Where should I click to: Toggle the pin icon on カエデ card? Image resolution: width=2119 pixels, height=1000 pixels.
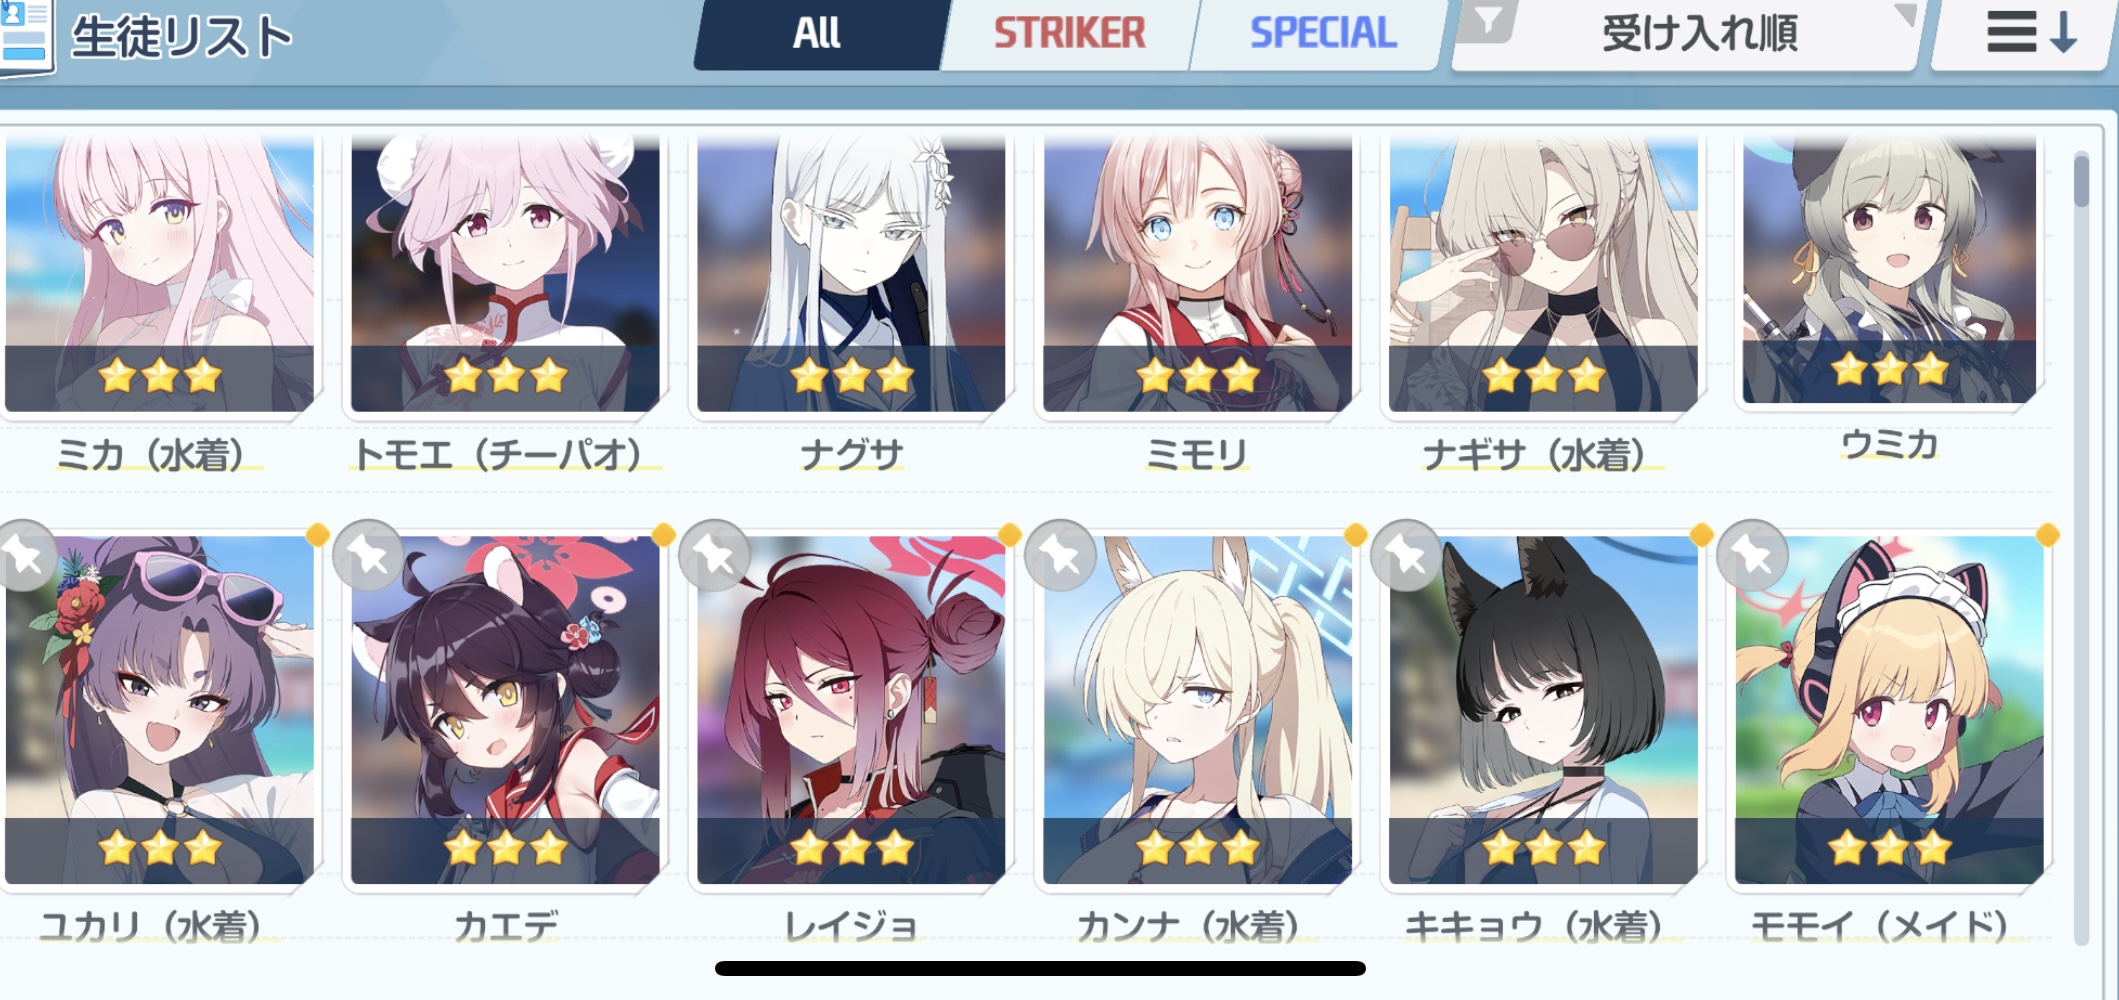pyautogui.click(x=369, y=555)
